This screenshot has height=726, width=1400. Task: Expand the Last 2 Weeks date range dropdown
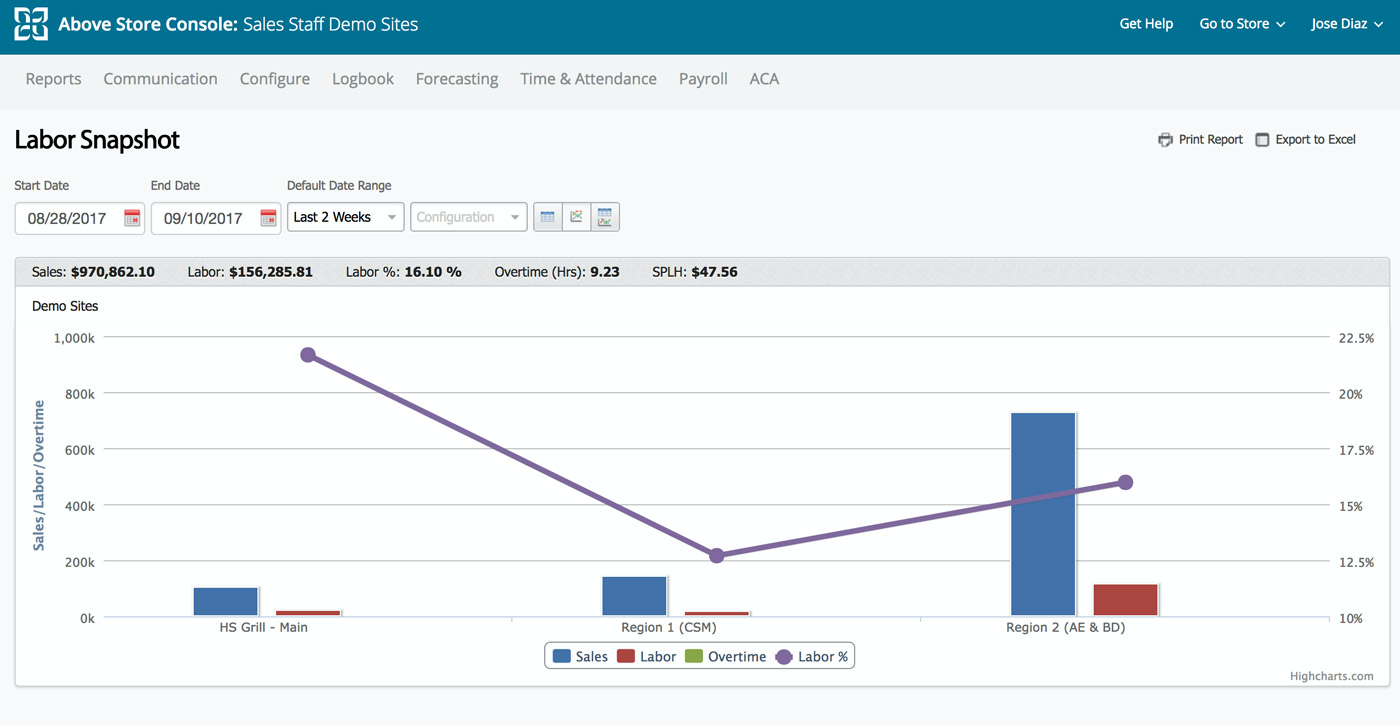[345, 217]
